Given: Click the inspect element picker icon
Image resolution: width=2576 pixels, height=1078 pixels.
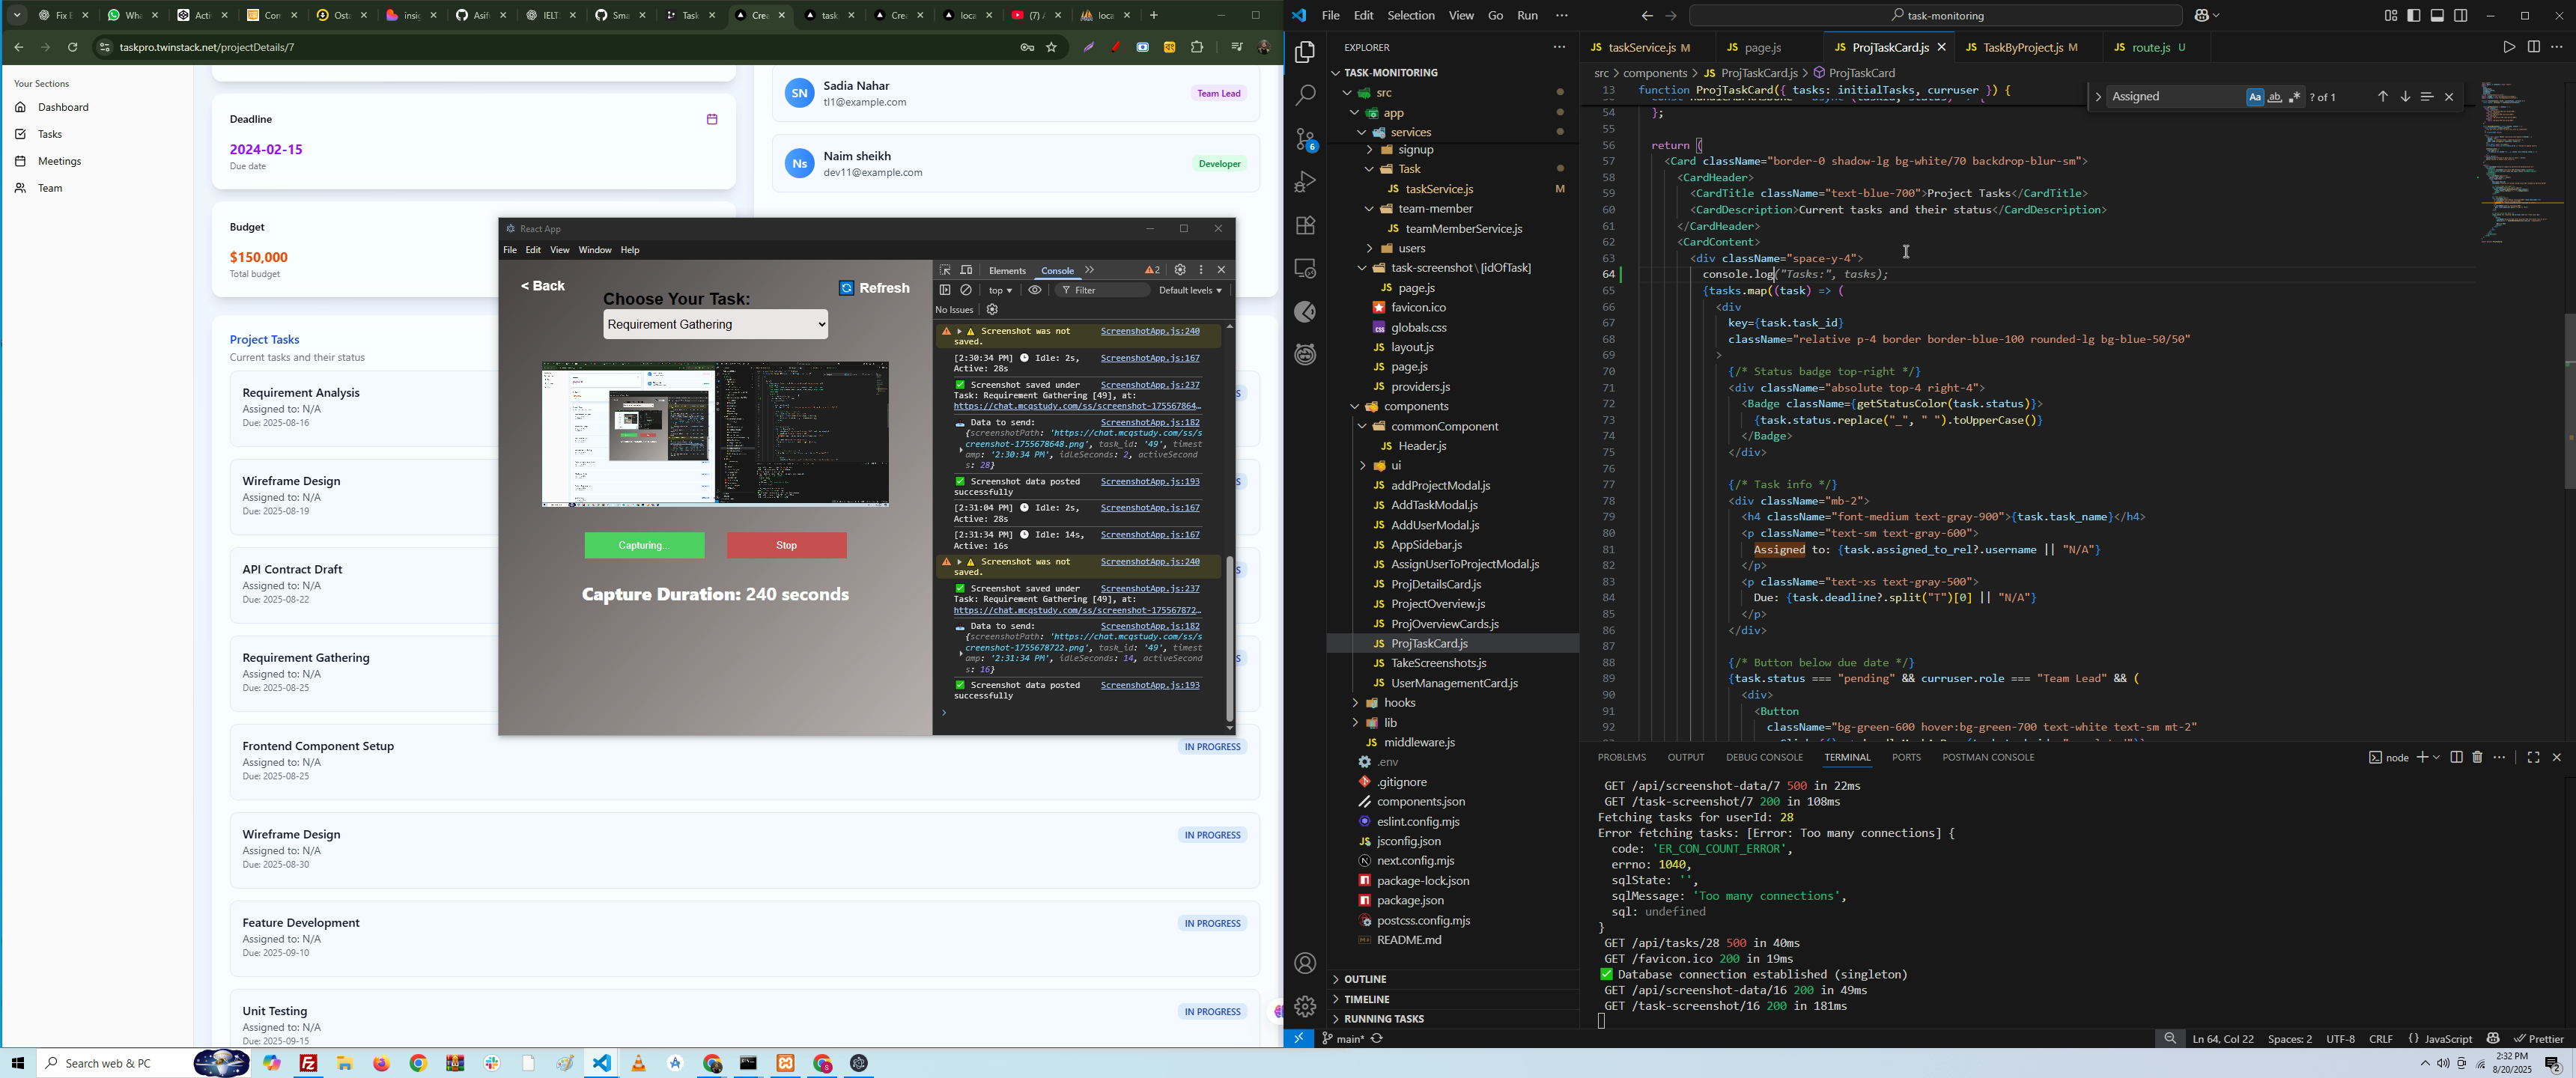Looking at the screenshot, I should pos(945,270).
